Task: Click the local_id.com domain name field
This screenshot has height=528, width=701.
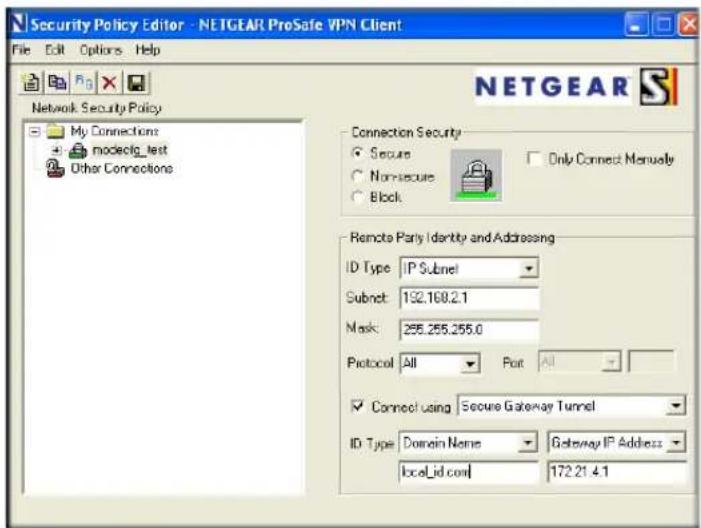Action: (x=468, y=472)
